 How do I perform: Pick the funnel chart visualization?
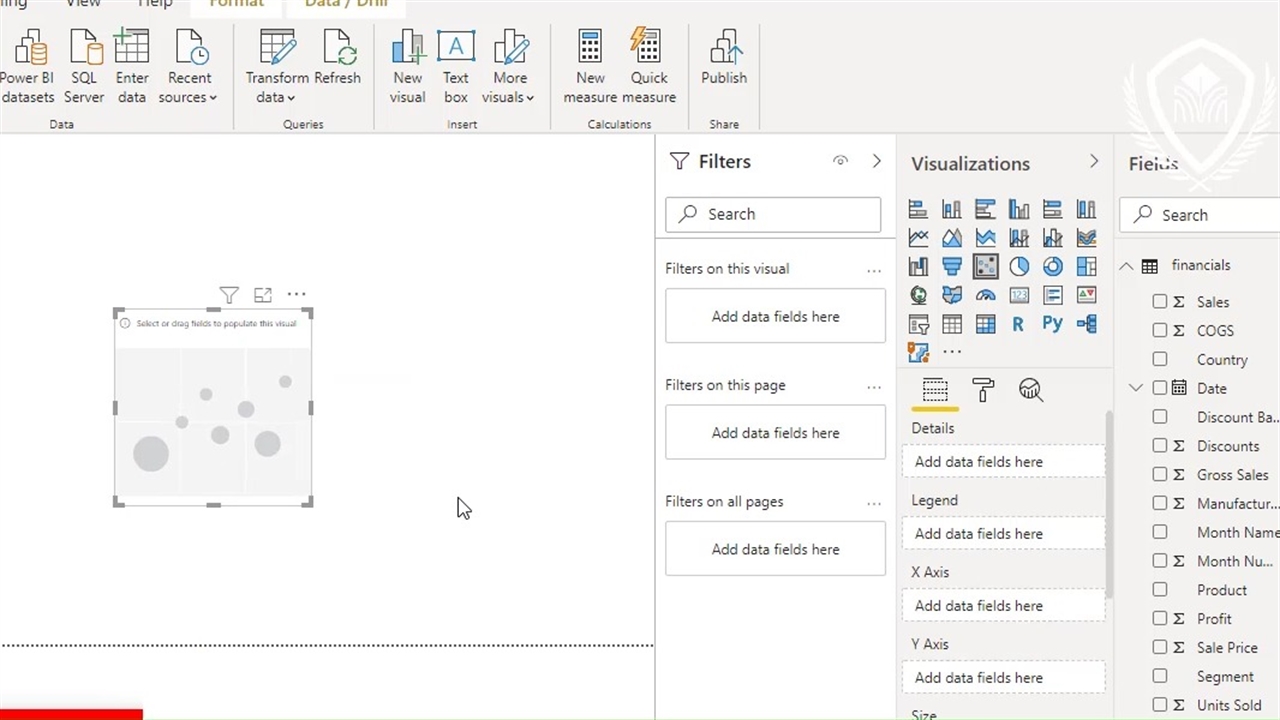951,267
